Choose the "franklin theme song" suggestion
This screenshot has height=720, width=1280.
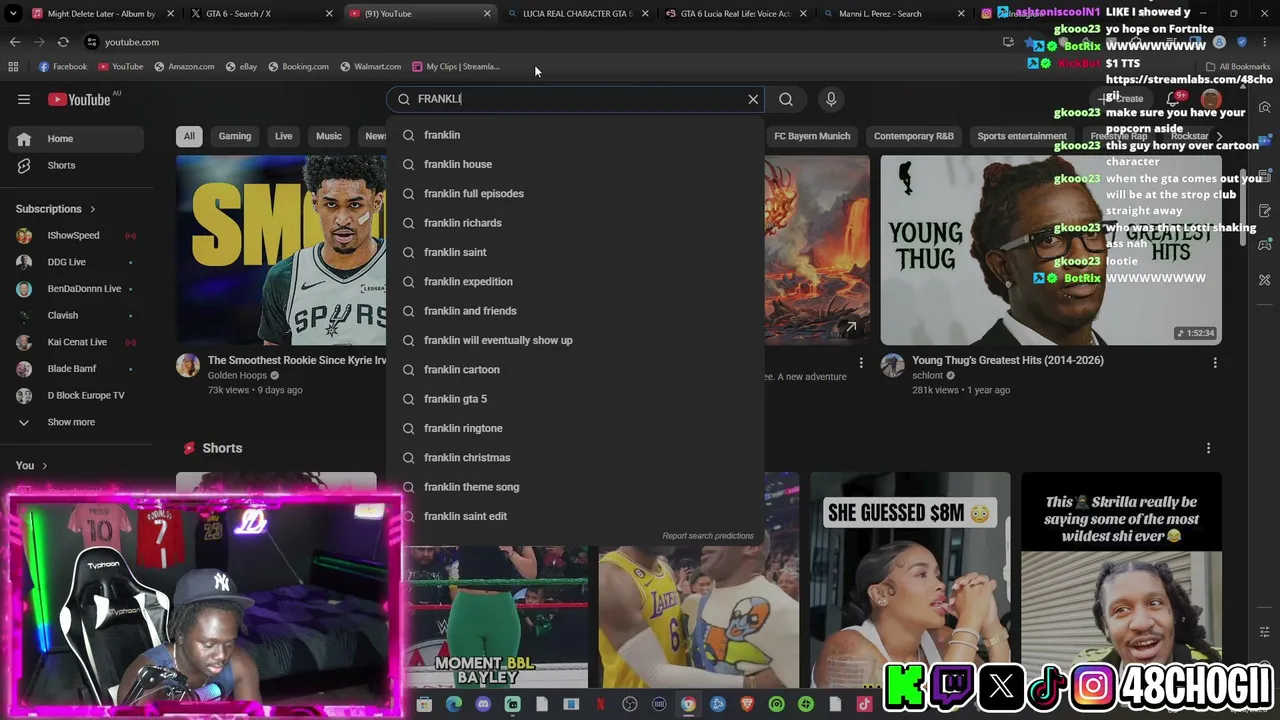pos(575,487)
